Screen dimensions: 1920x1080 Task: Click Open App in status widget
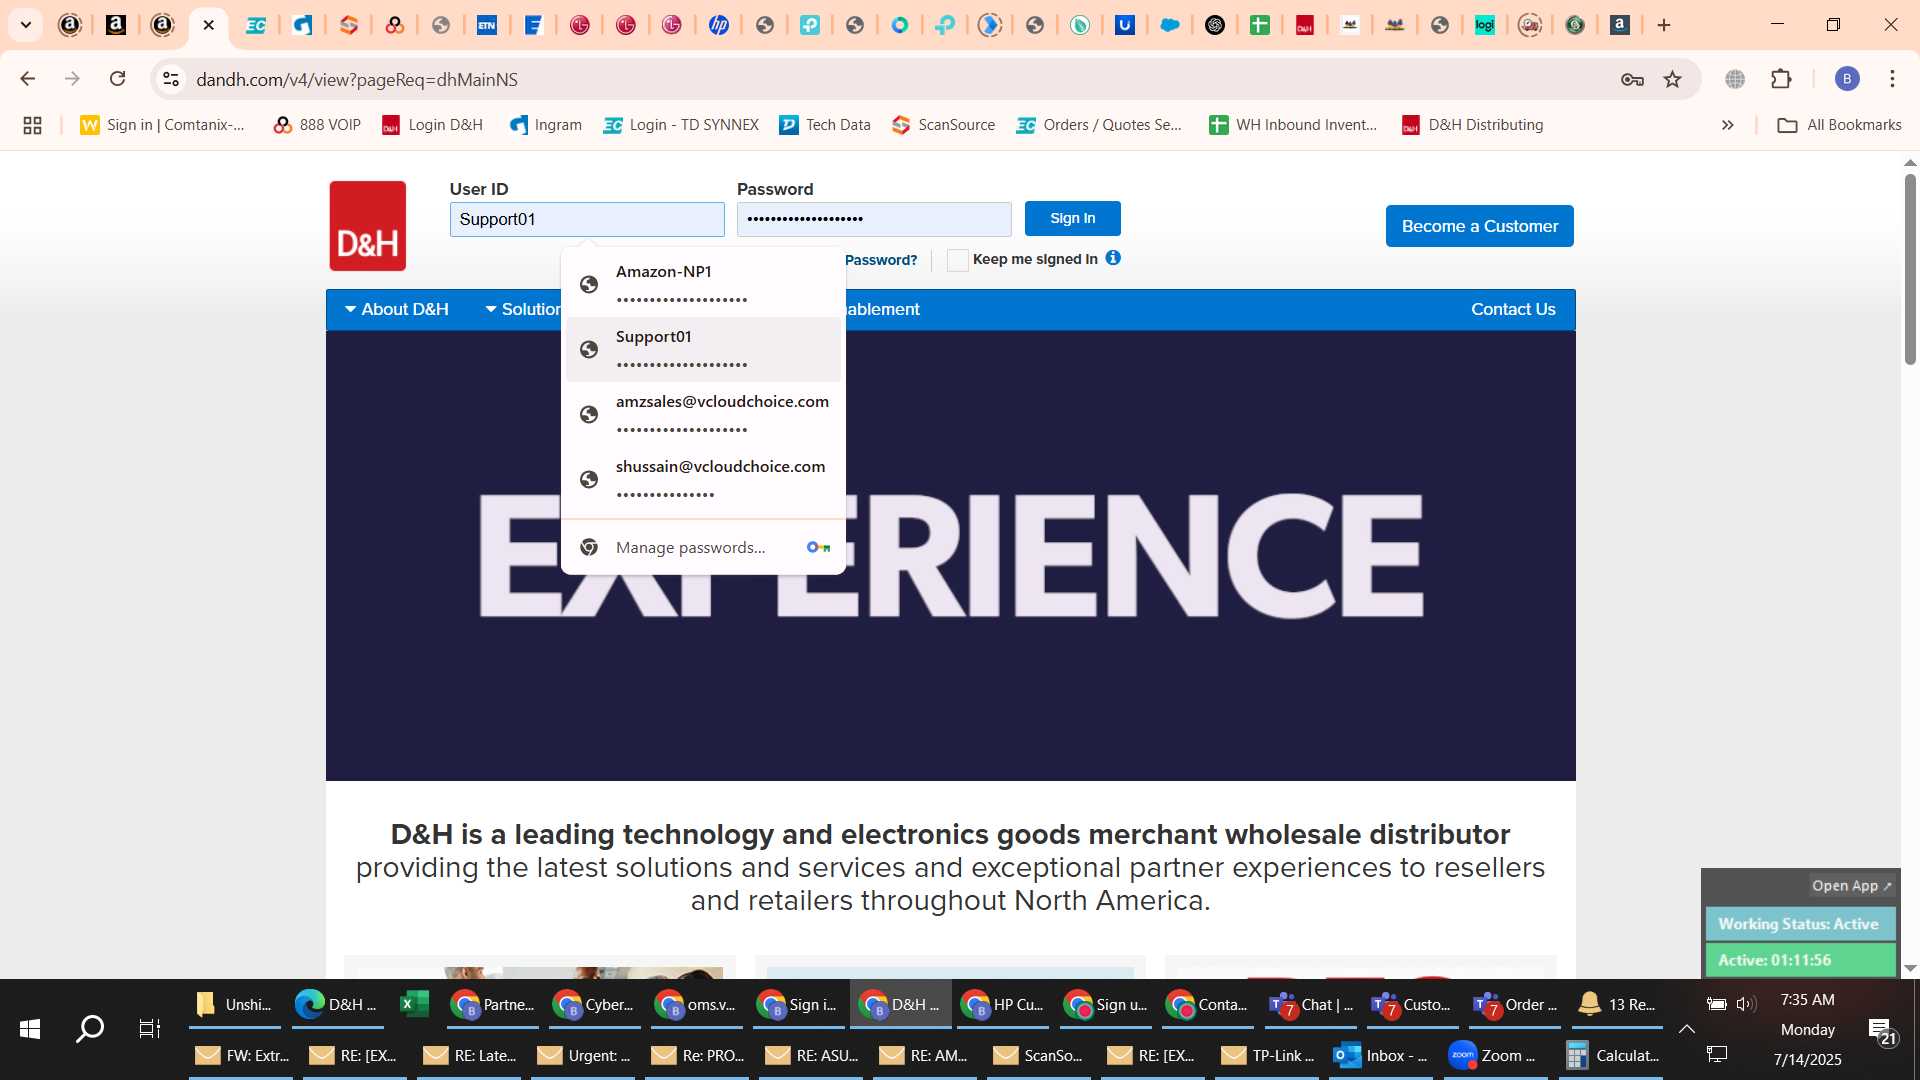click(x=1851, y=886)
